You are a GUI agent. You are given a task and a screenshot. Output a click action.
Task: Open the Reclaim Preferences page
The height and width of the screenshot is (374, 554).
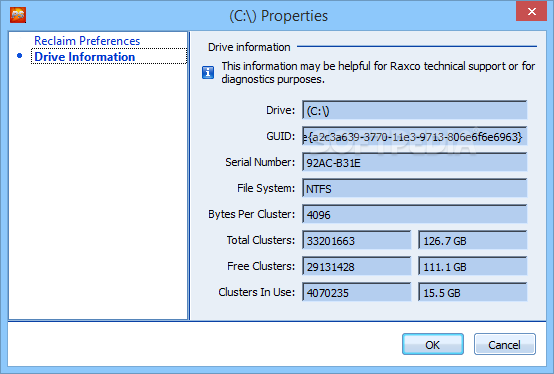coord(87,41)
